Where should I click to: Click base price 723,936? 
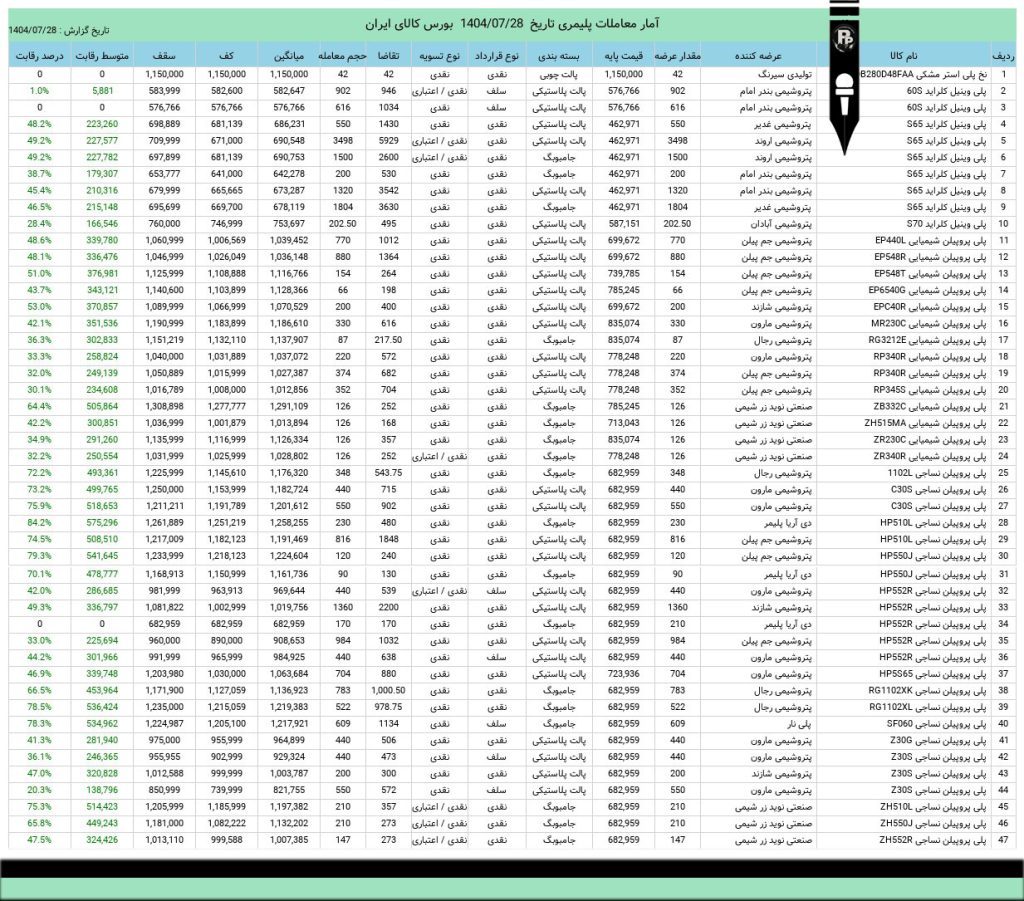[x=624, y=674]
